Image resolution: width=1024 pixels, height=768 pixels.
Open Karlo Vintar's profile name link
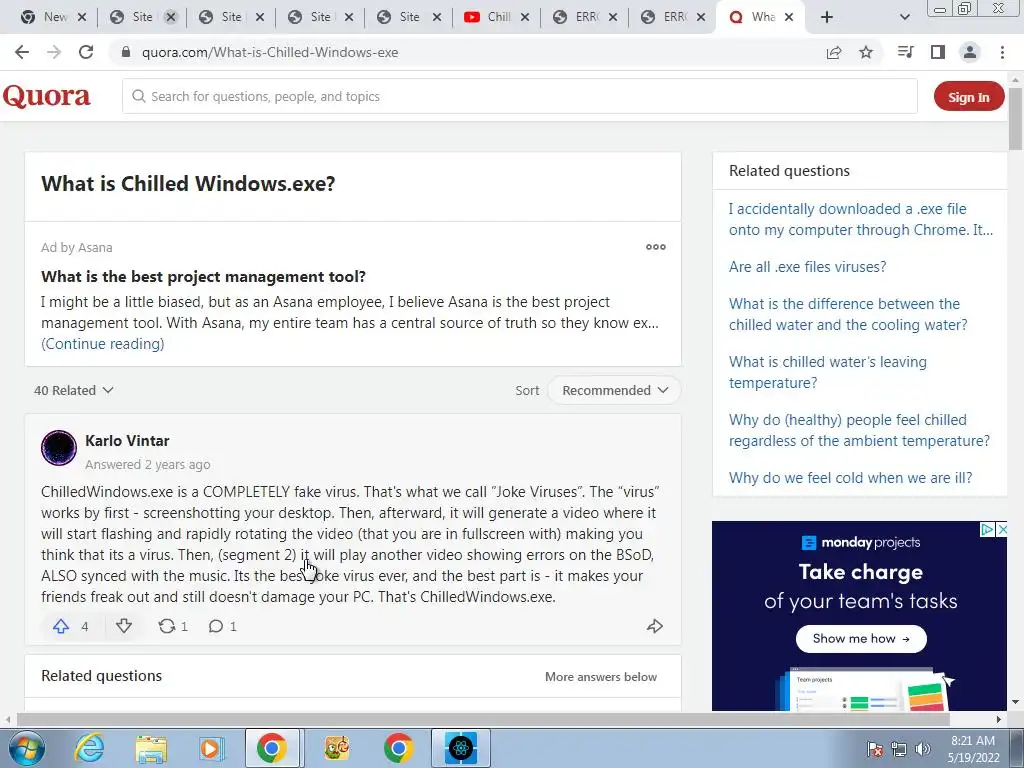127,441
